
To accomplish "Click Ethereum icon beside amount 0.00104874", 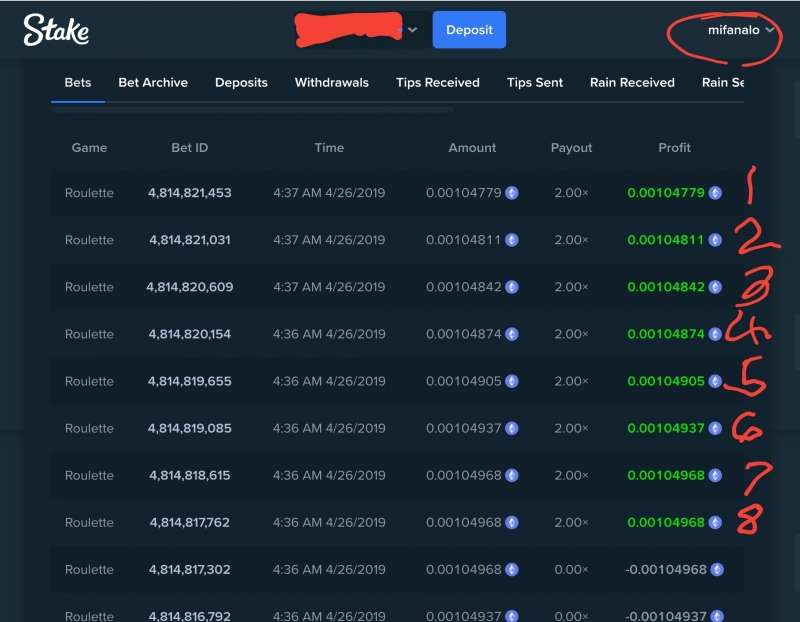I will [x=512, y=334].
